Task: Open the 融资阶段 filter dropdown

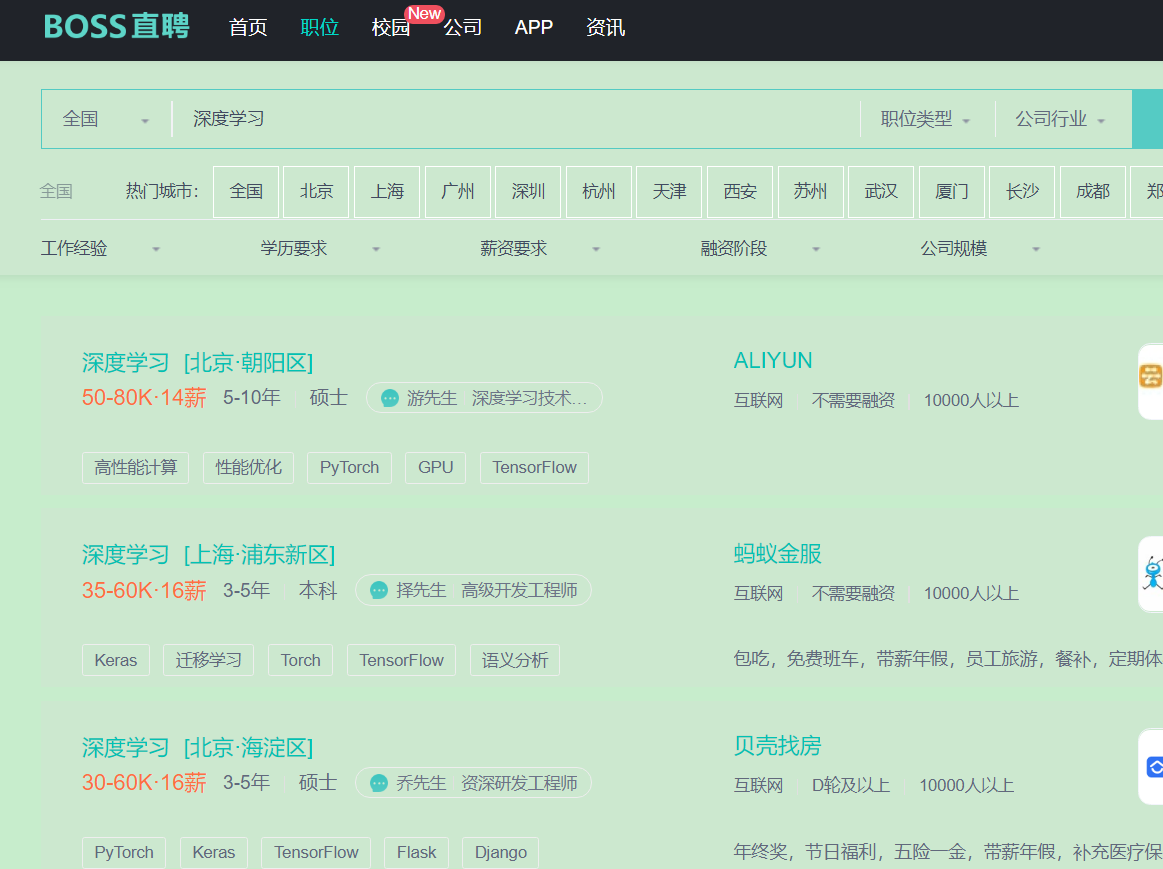Action: pos(760,248)
